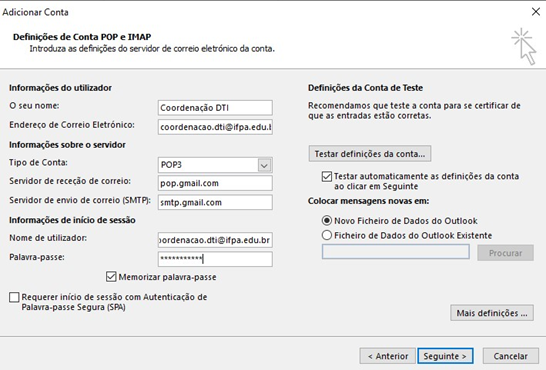Click the Definições da Conta de Teste heading
The image size is (546, 370).
point(365,88)
